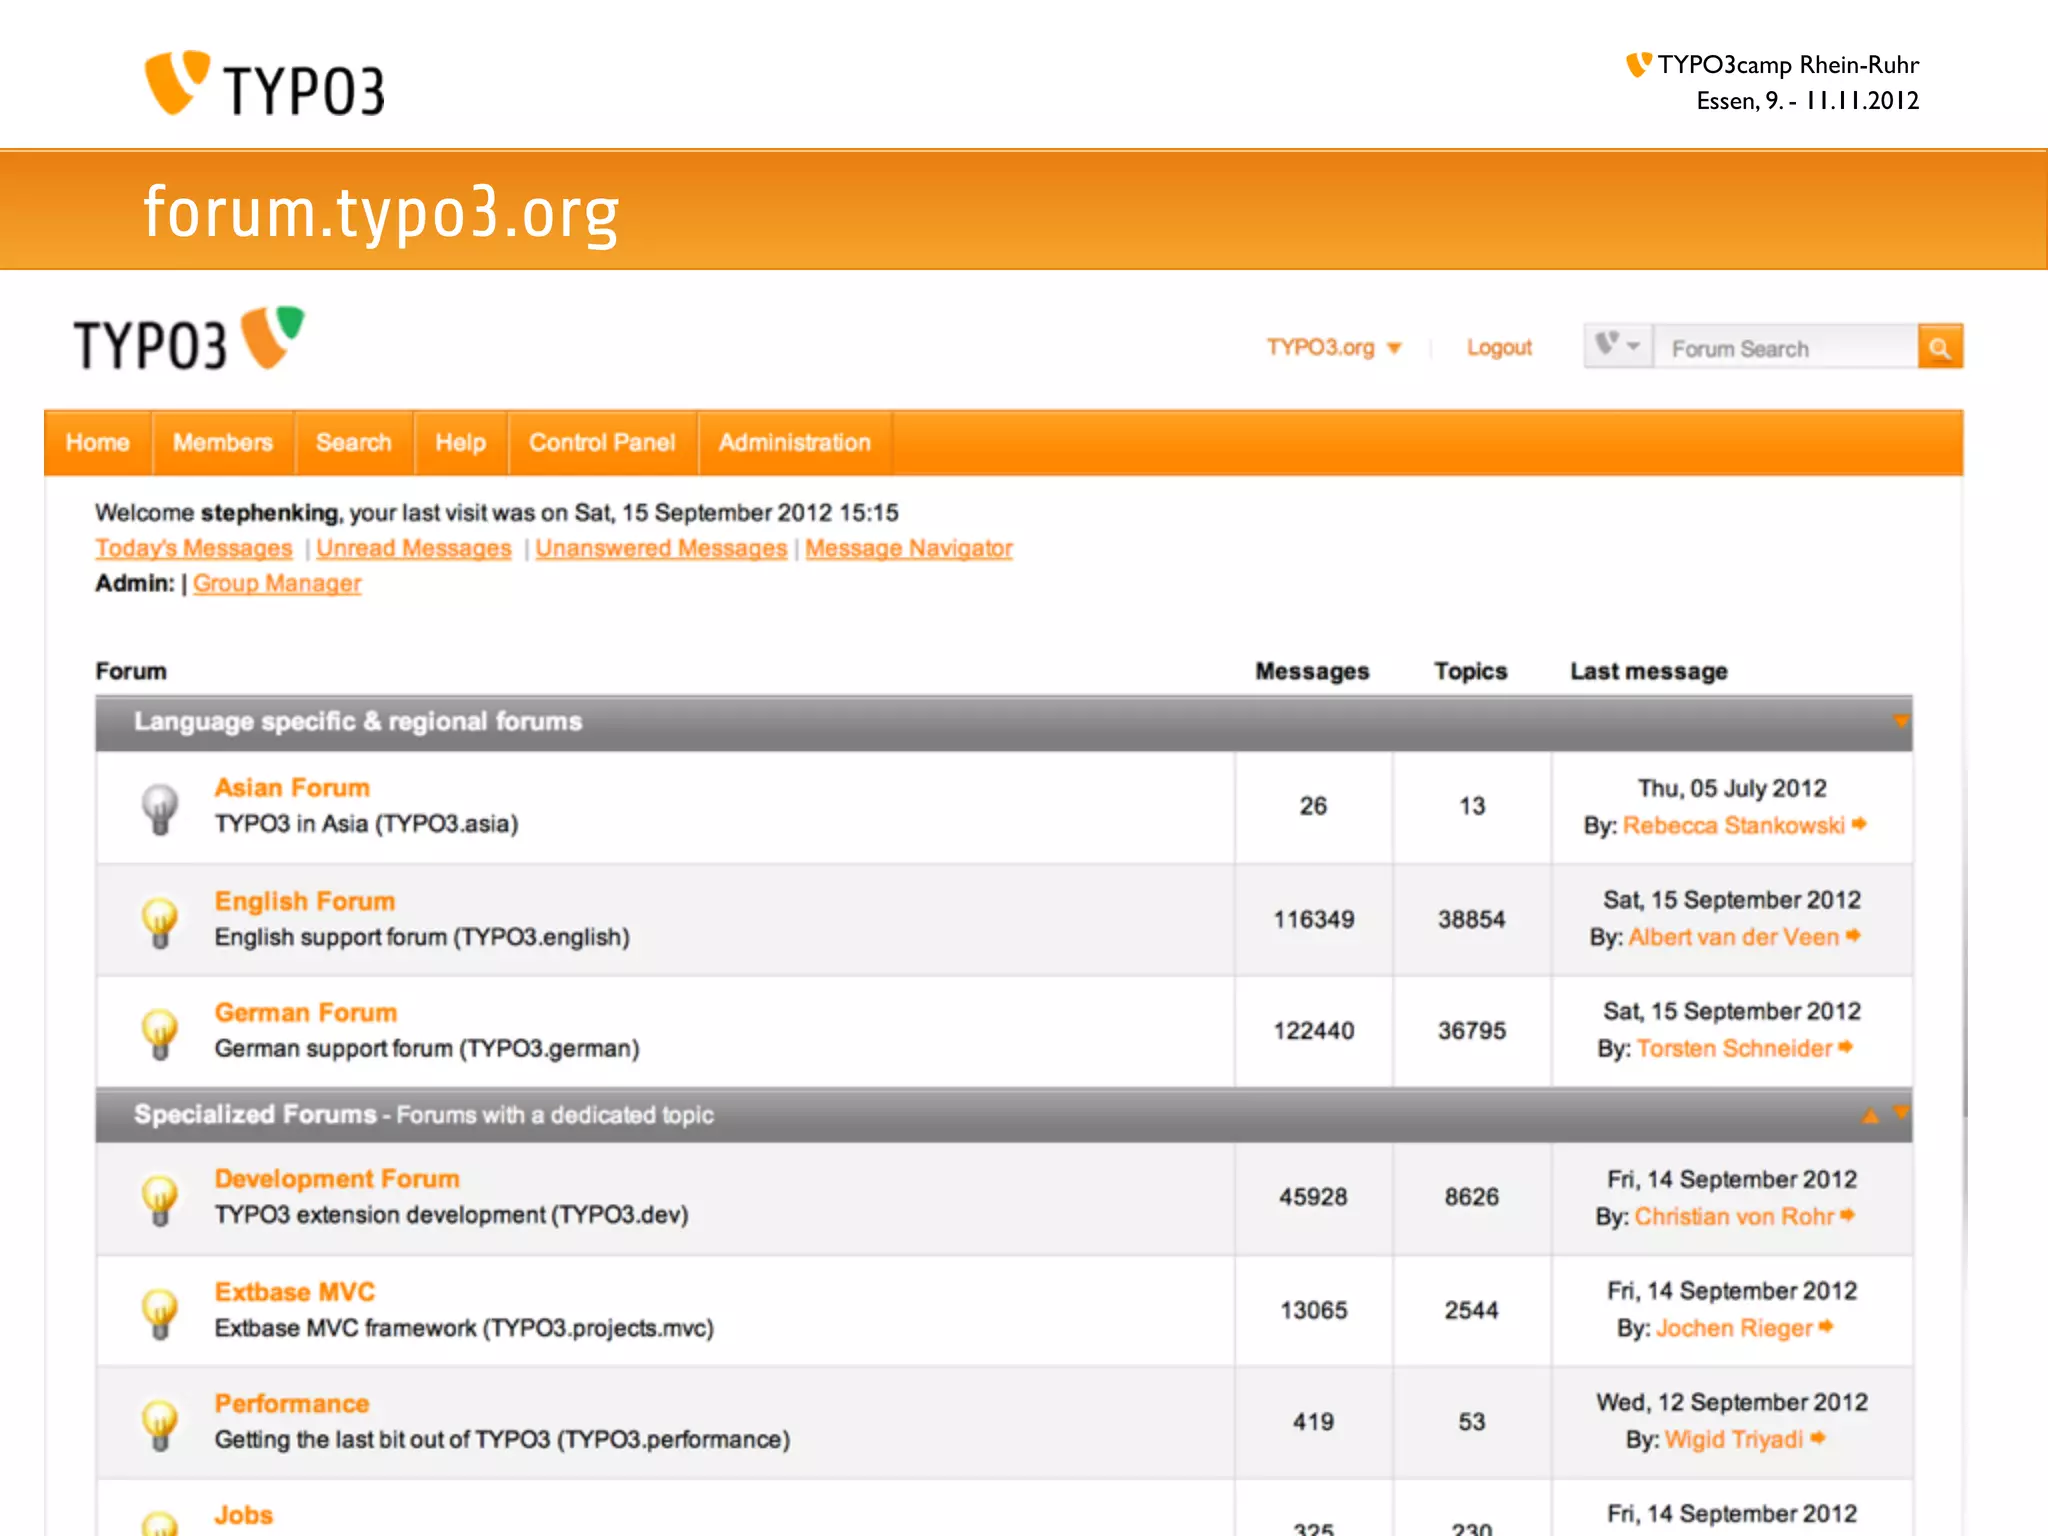Open the search scope dropdown with TYPO3 logo
Image resolution: width=2048 pixels, height=1536 pixels.
pos(1616,346)
